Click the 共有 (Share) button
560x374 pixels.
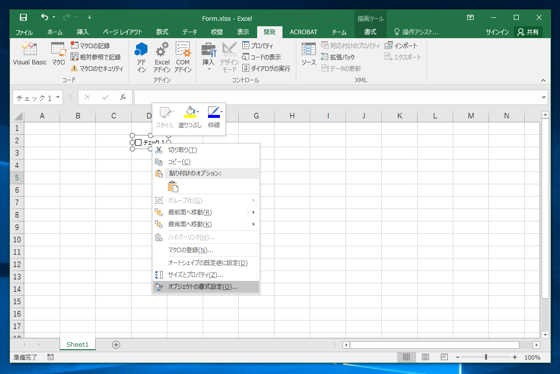coord(528,32)
